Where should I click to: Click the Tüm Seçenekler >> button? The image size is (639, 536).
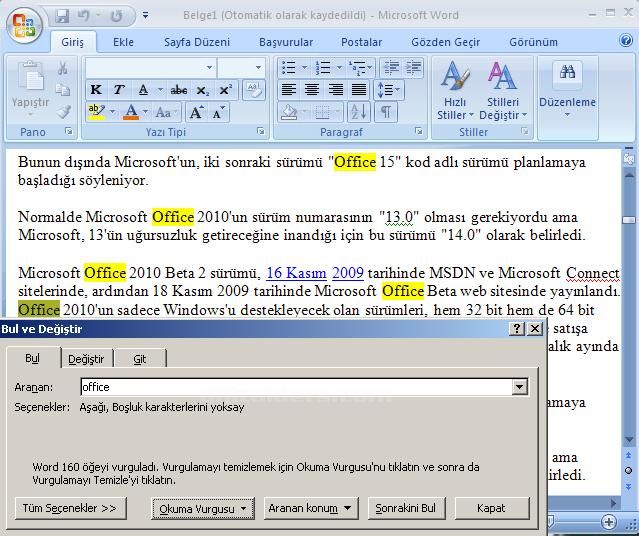(70, 508)
